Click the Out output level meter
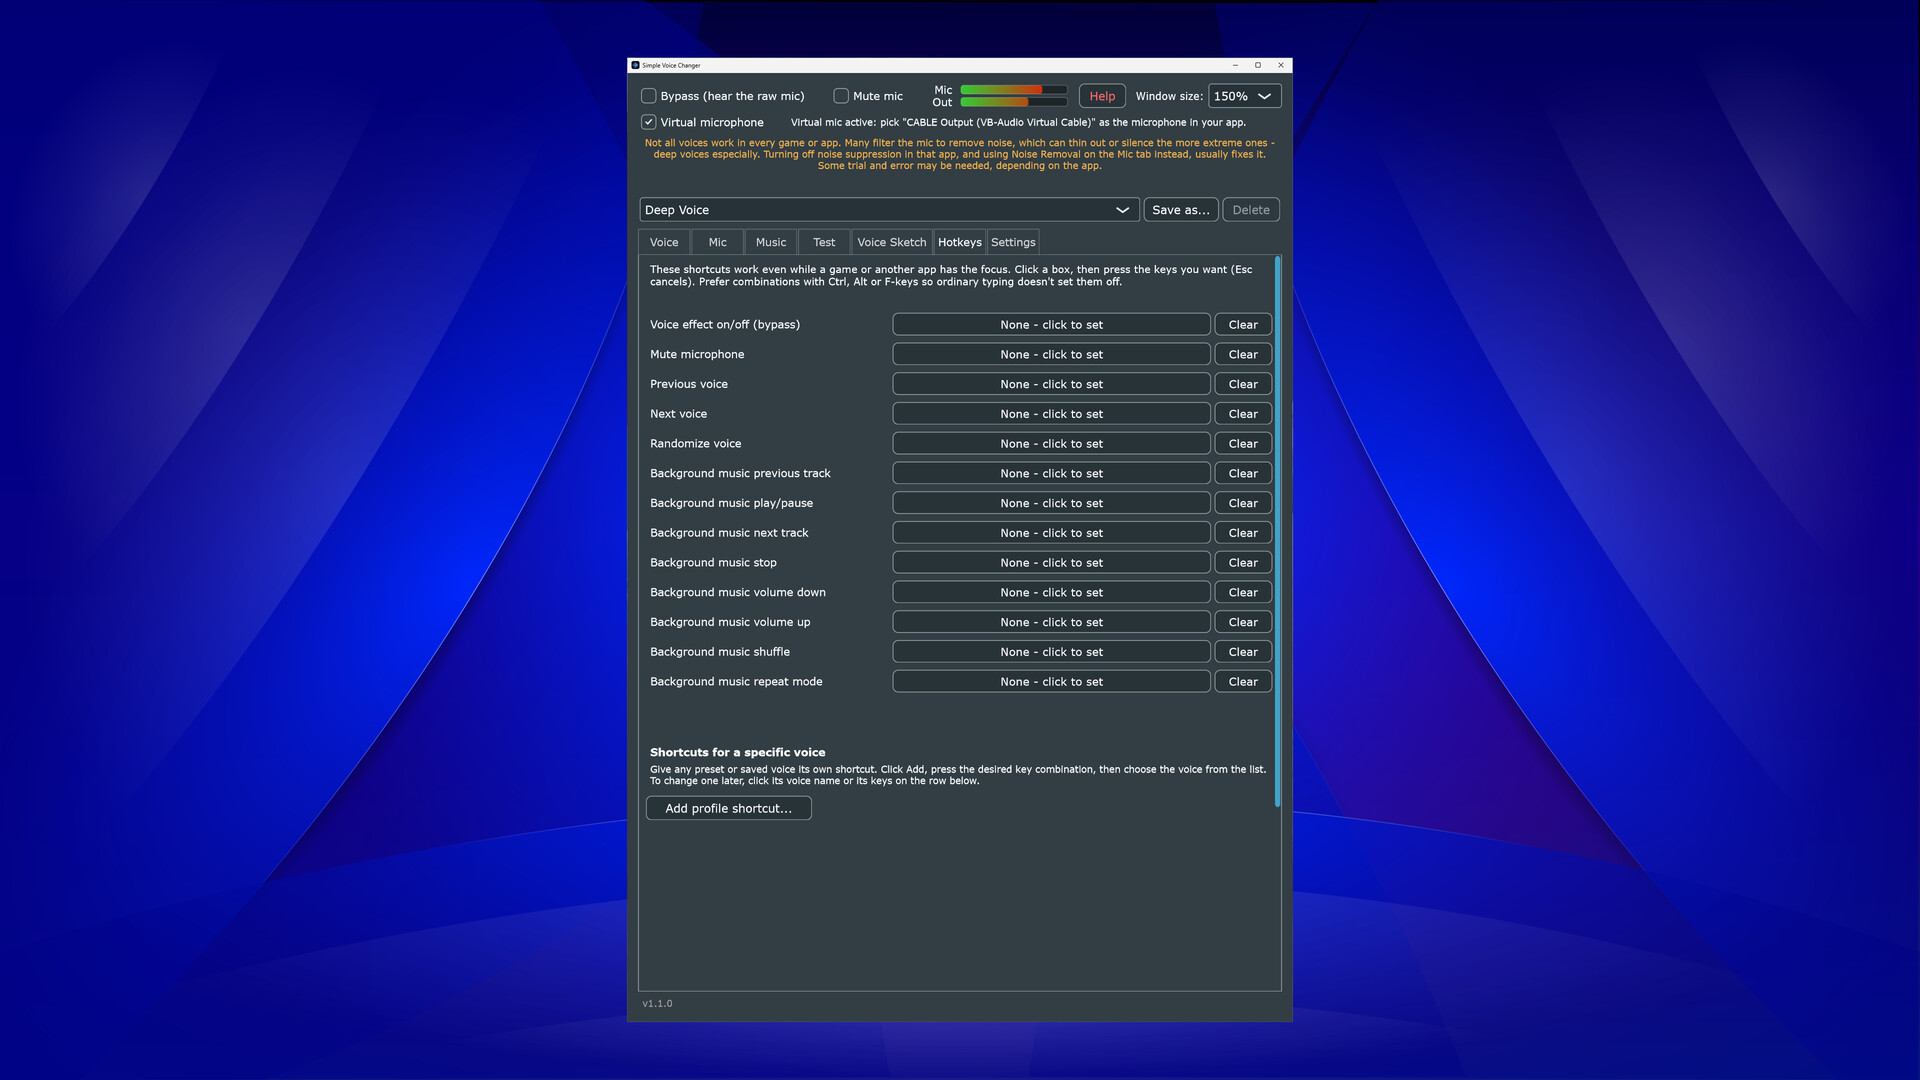This screenshot has height=1080, width=1920. [x=1013, y=102]
